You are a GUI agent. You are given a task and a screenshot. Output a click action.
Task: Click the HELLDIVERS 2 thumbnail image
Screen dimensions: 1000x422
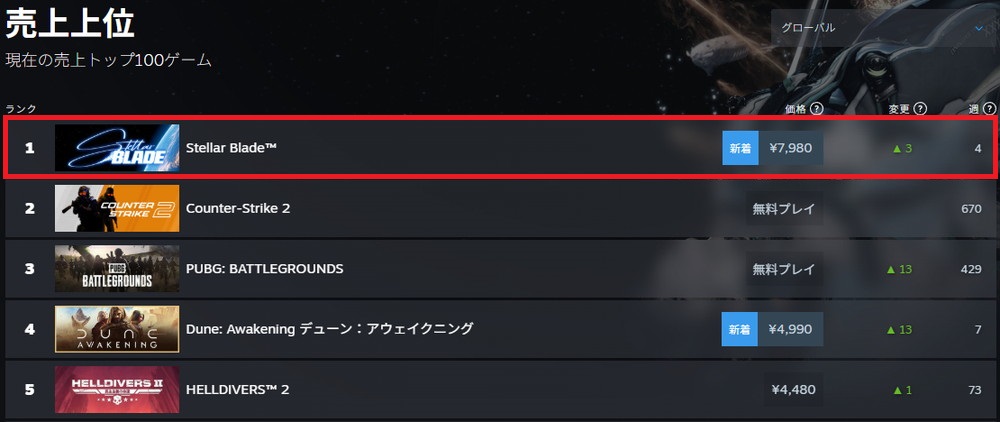(117, 389)
